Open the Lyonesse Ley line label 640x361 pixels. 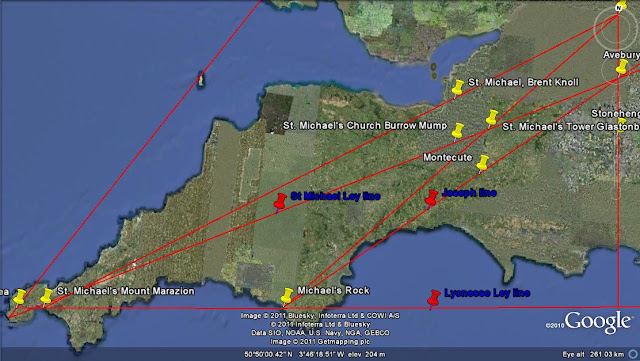(487, 293)
